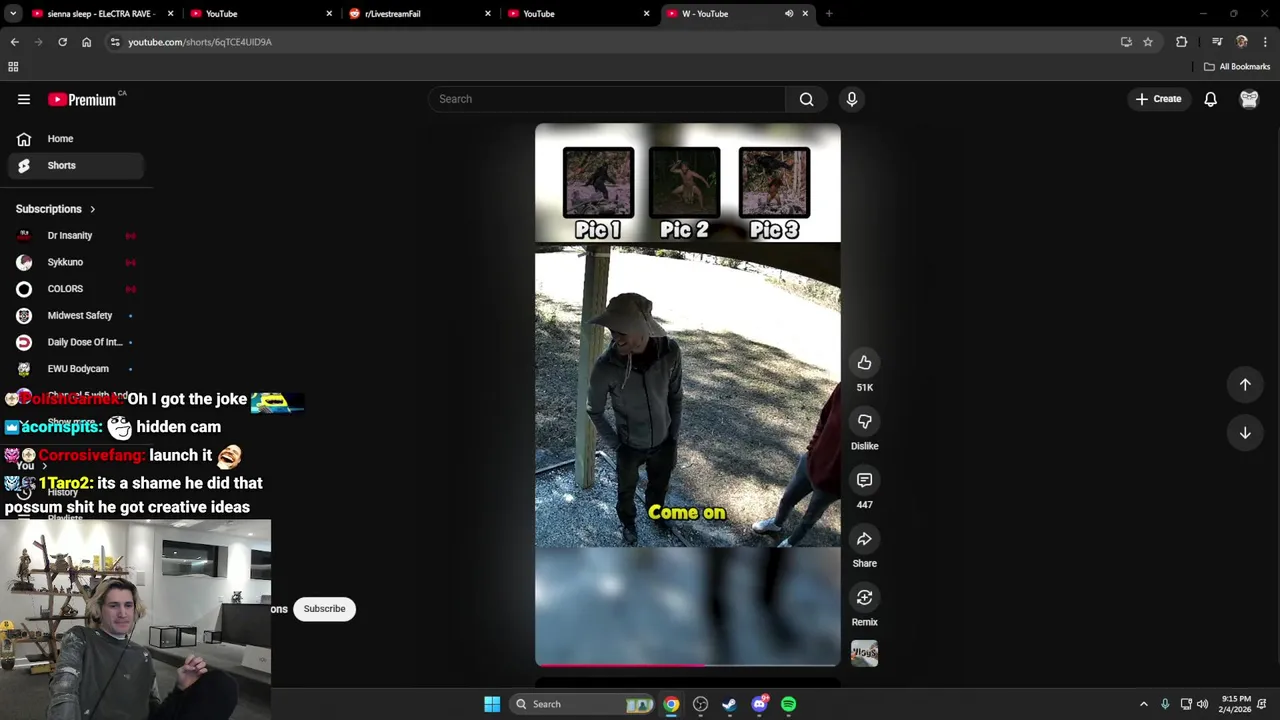1280x720 pixels.
Task: View site information icon in the address bar
Action: coord(115,42)
